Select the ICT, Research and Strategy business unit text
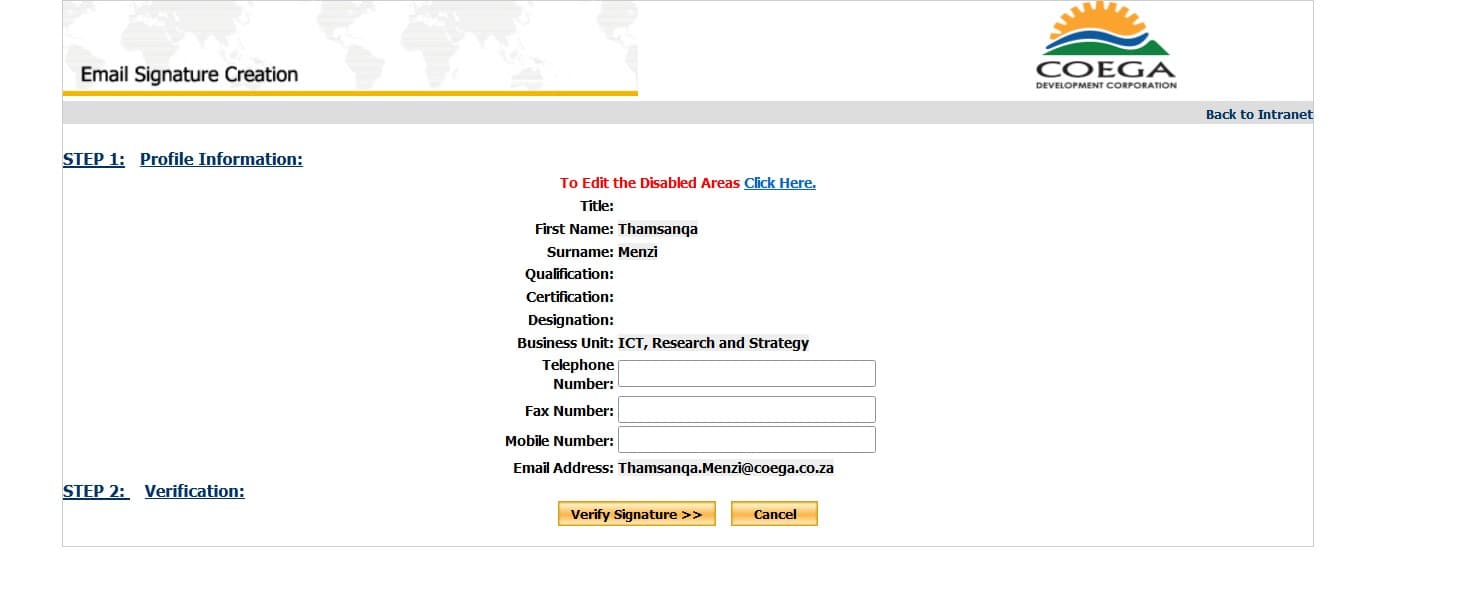This screenshot has height=612, width=1480. [714, 343]
